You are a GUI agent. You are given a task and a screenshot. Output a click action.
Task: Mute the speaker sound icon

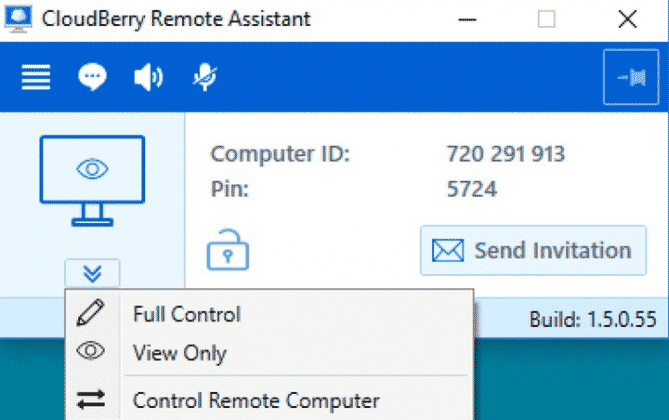coord(148,77)
